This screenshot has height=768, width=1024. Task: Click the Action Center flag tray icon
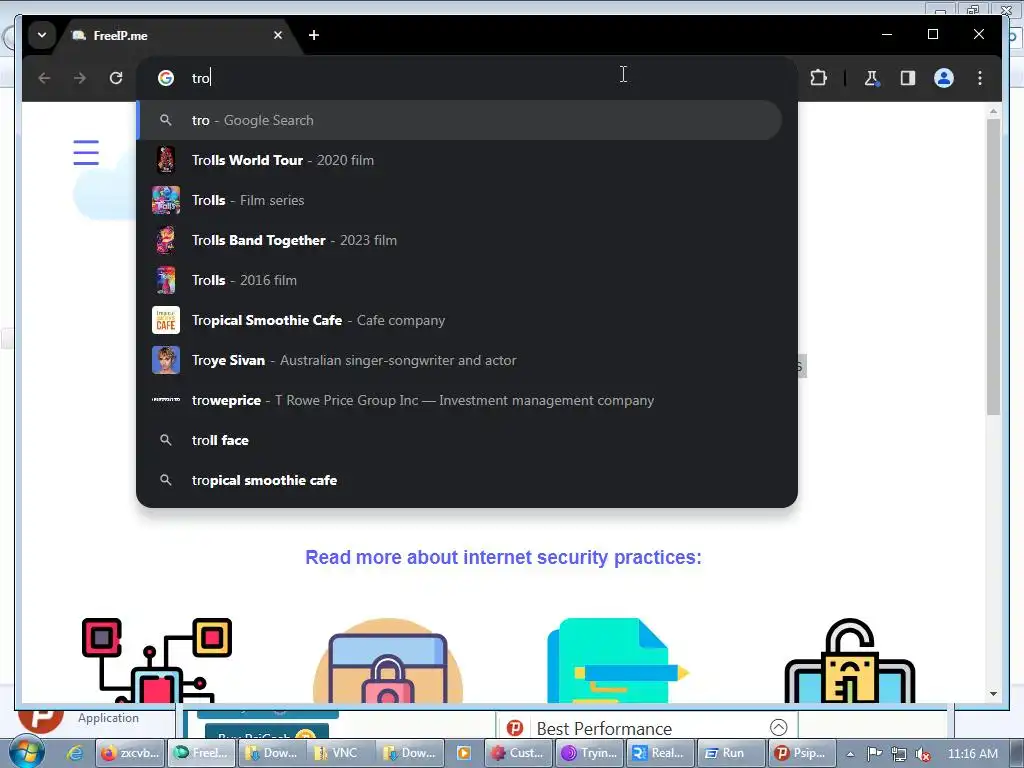(875, 754)
